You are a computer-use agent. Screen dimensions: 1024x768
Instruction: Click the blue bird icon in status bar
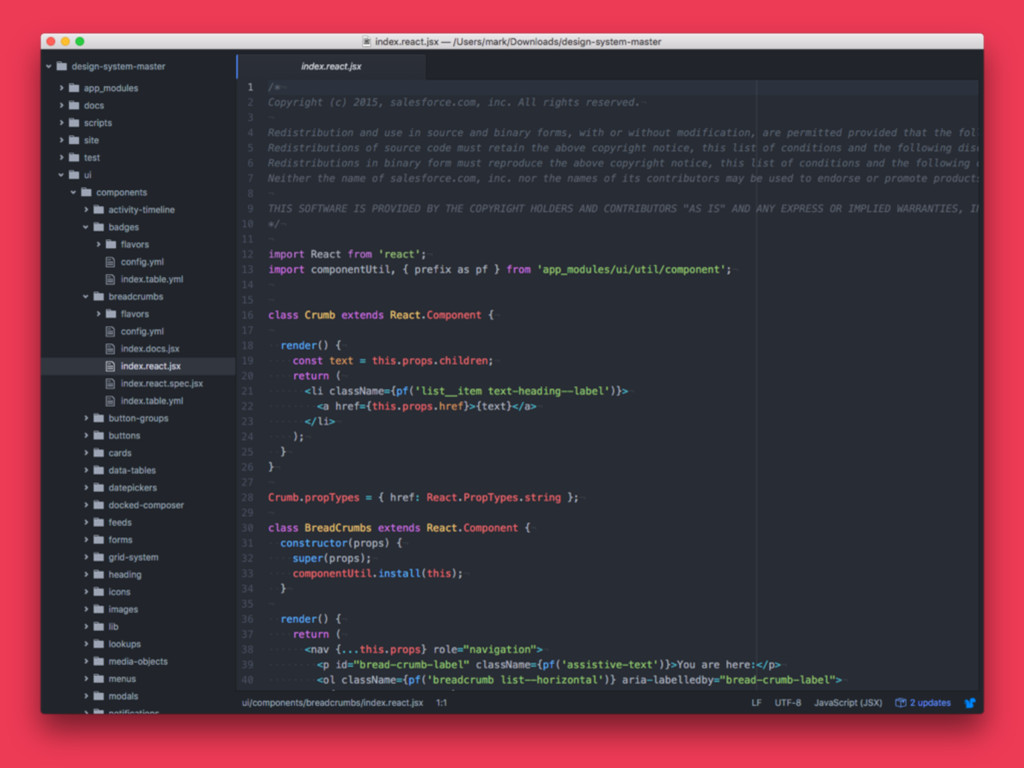(x=970, y=703)
